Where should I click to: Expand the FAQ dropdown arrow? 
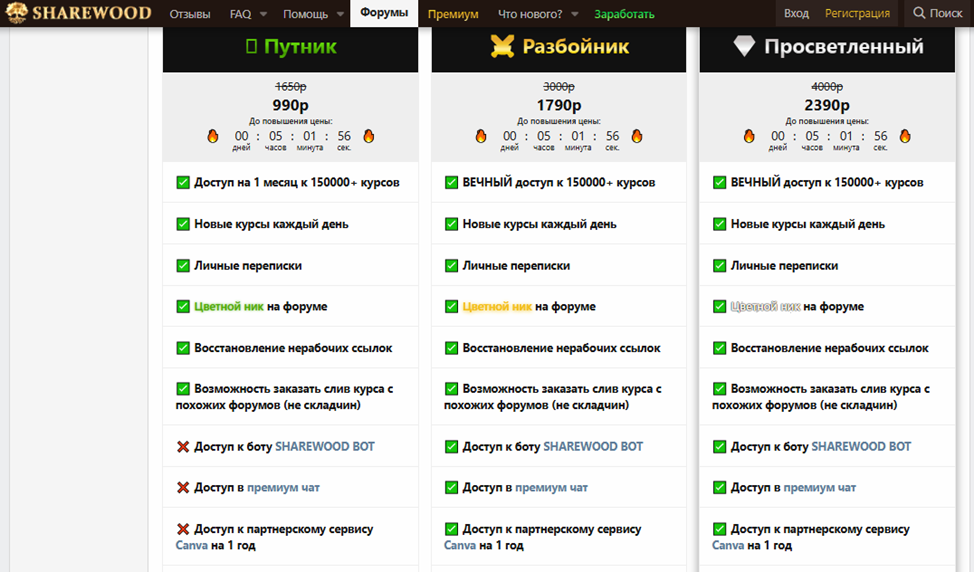click(263, 14)
